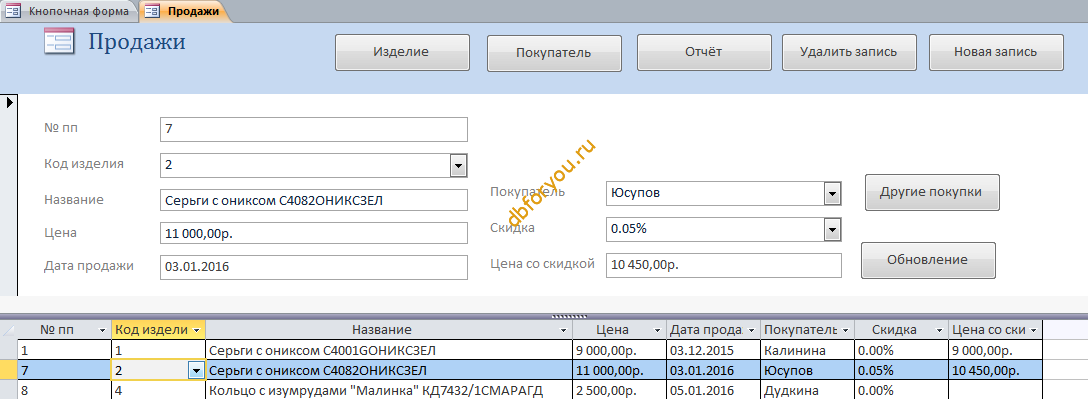Click the Цена field with 11 000,00р.
The image size is (1088, 399).
coord(314,233)
